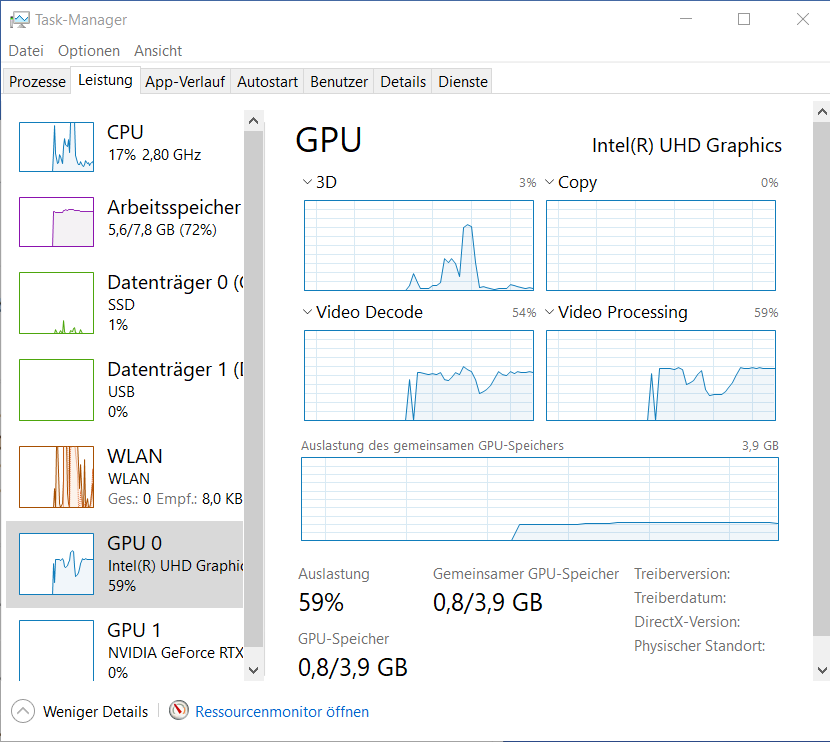Open the Datei menu

pyautogui.click(x=26, y=50)
